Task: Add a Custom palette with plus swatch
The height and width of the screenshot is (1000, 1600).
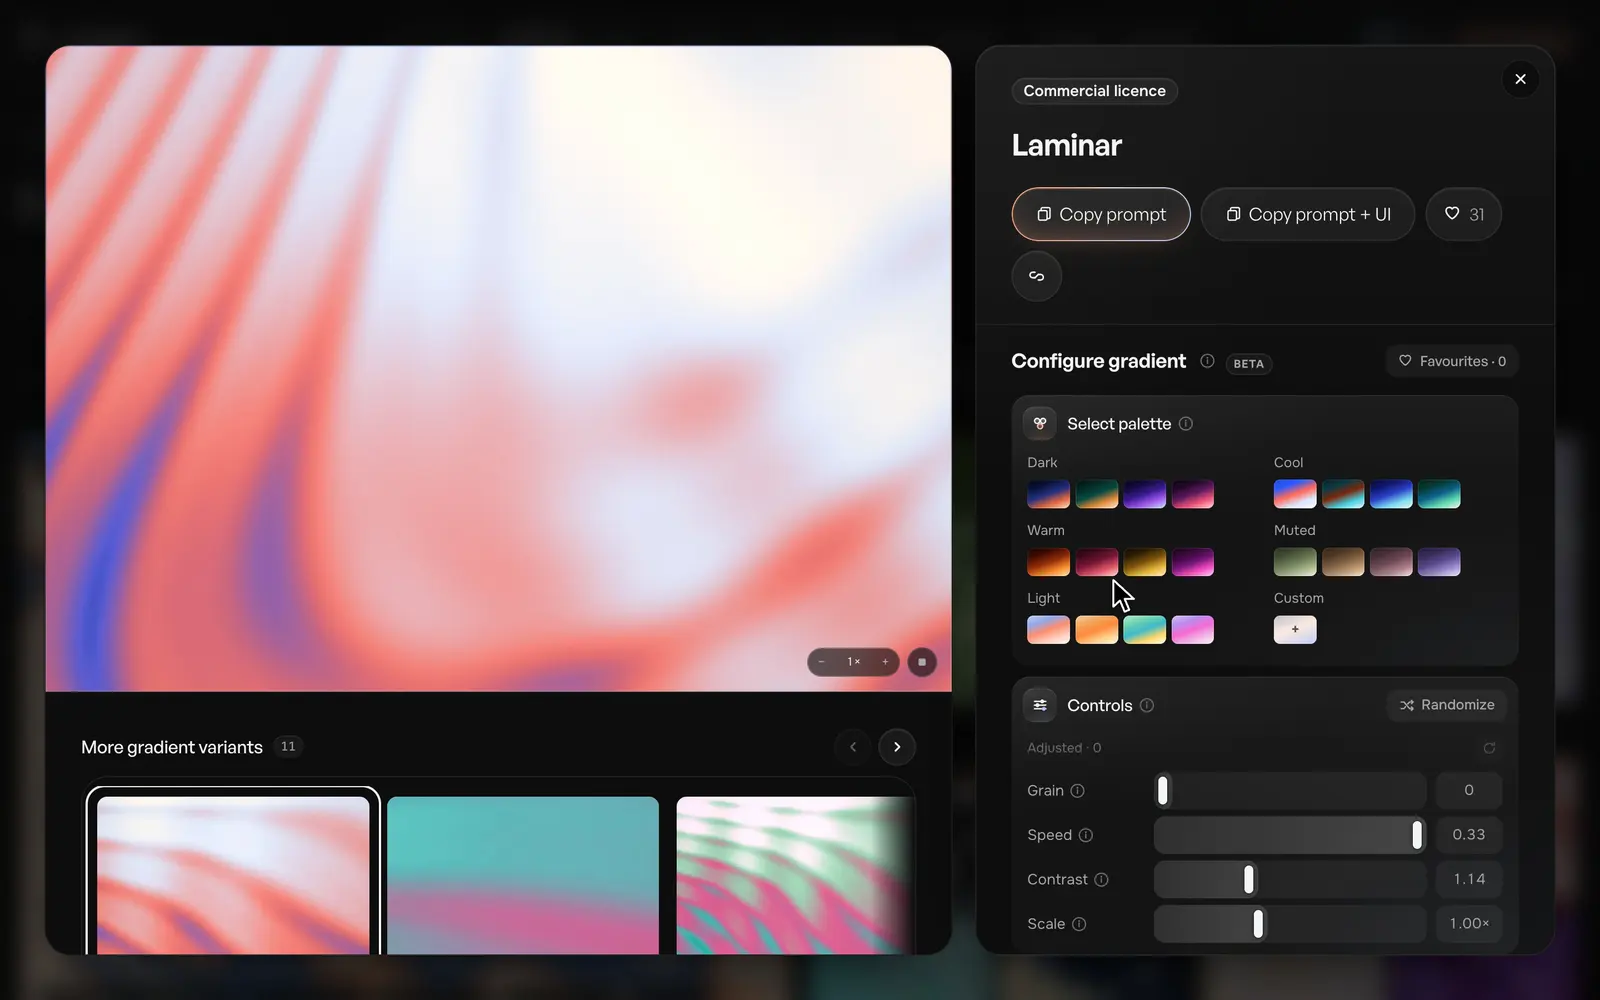Action: [x=1295, y=630]
